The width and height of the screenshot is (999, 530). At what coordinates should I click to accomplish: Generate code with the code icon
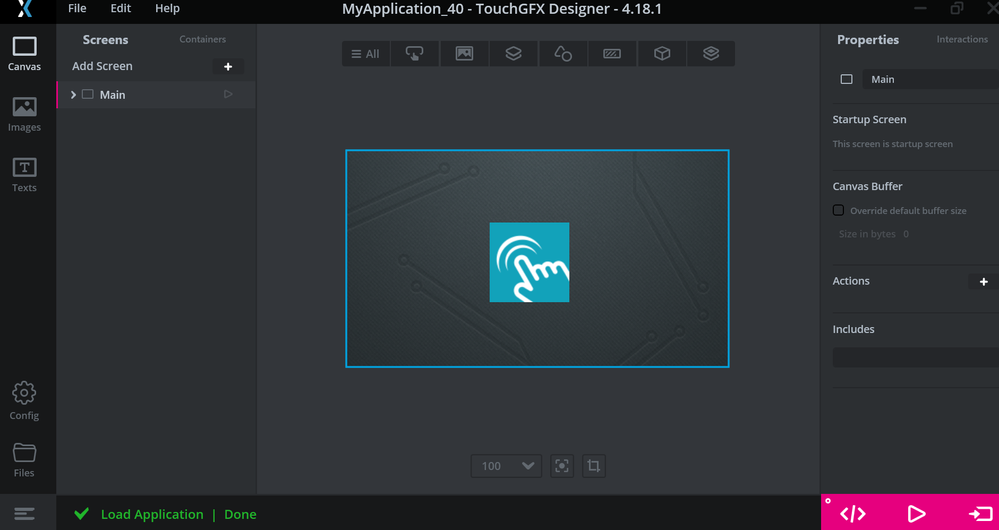(852, 513)
